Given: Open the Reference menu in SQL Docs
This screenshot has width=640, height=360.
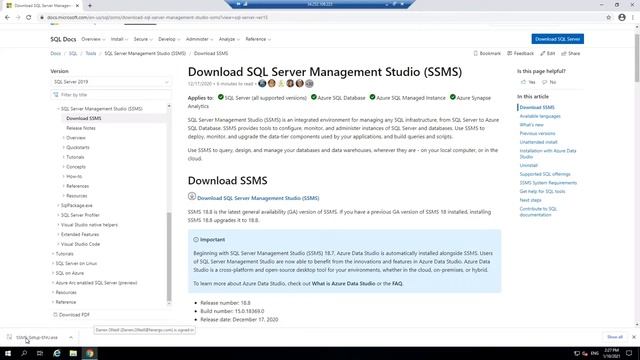Looking at the screenshot, I should click(x=258, y=39).
